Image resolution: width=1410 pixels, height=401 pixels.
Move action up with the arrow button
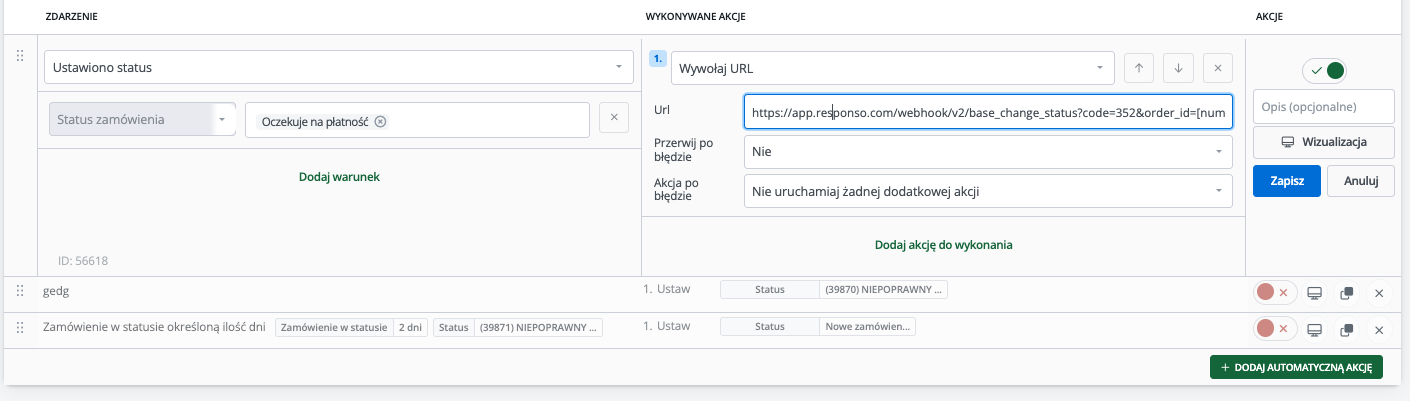coord(1139,68)
